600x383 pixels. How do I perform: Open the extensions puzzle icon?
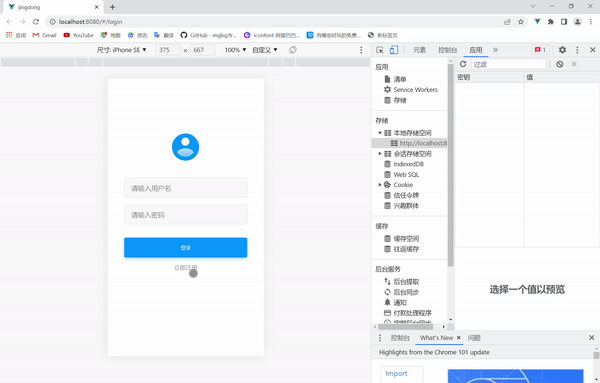tap(551, 22)
